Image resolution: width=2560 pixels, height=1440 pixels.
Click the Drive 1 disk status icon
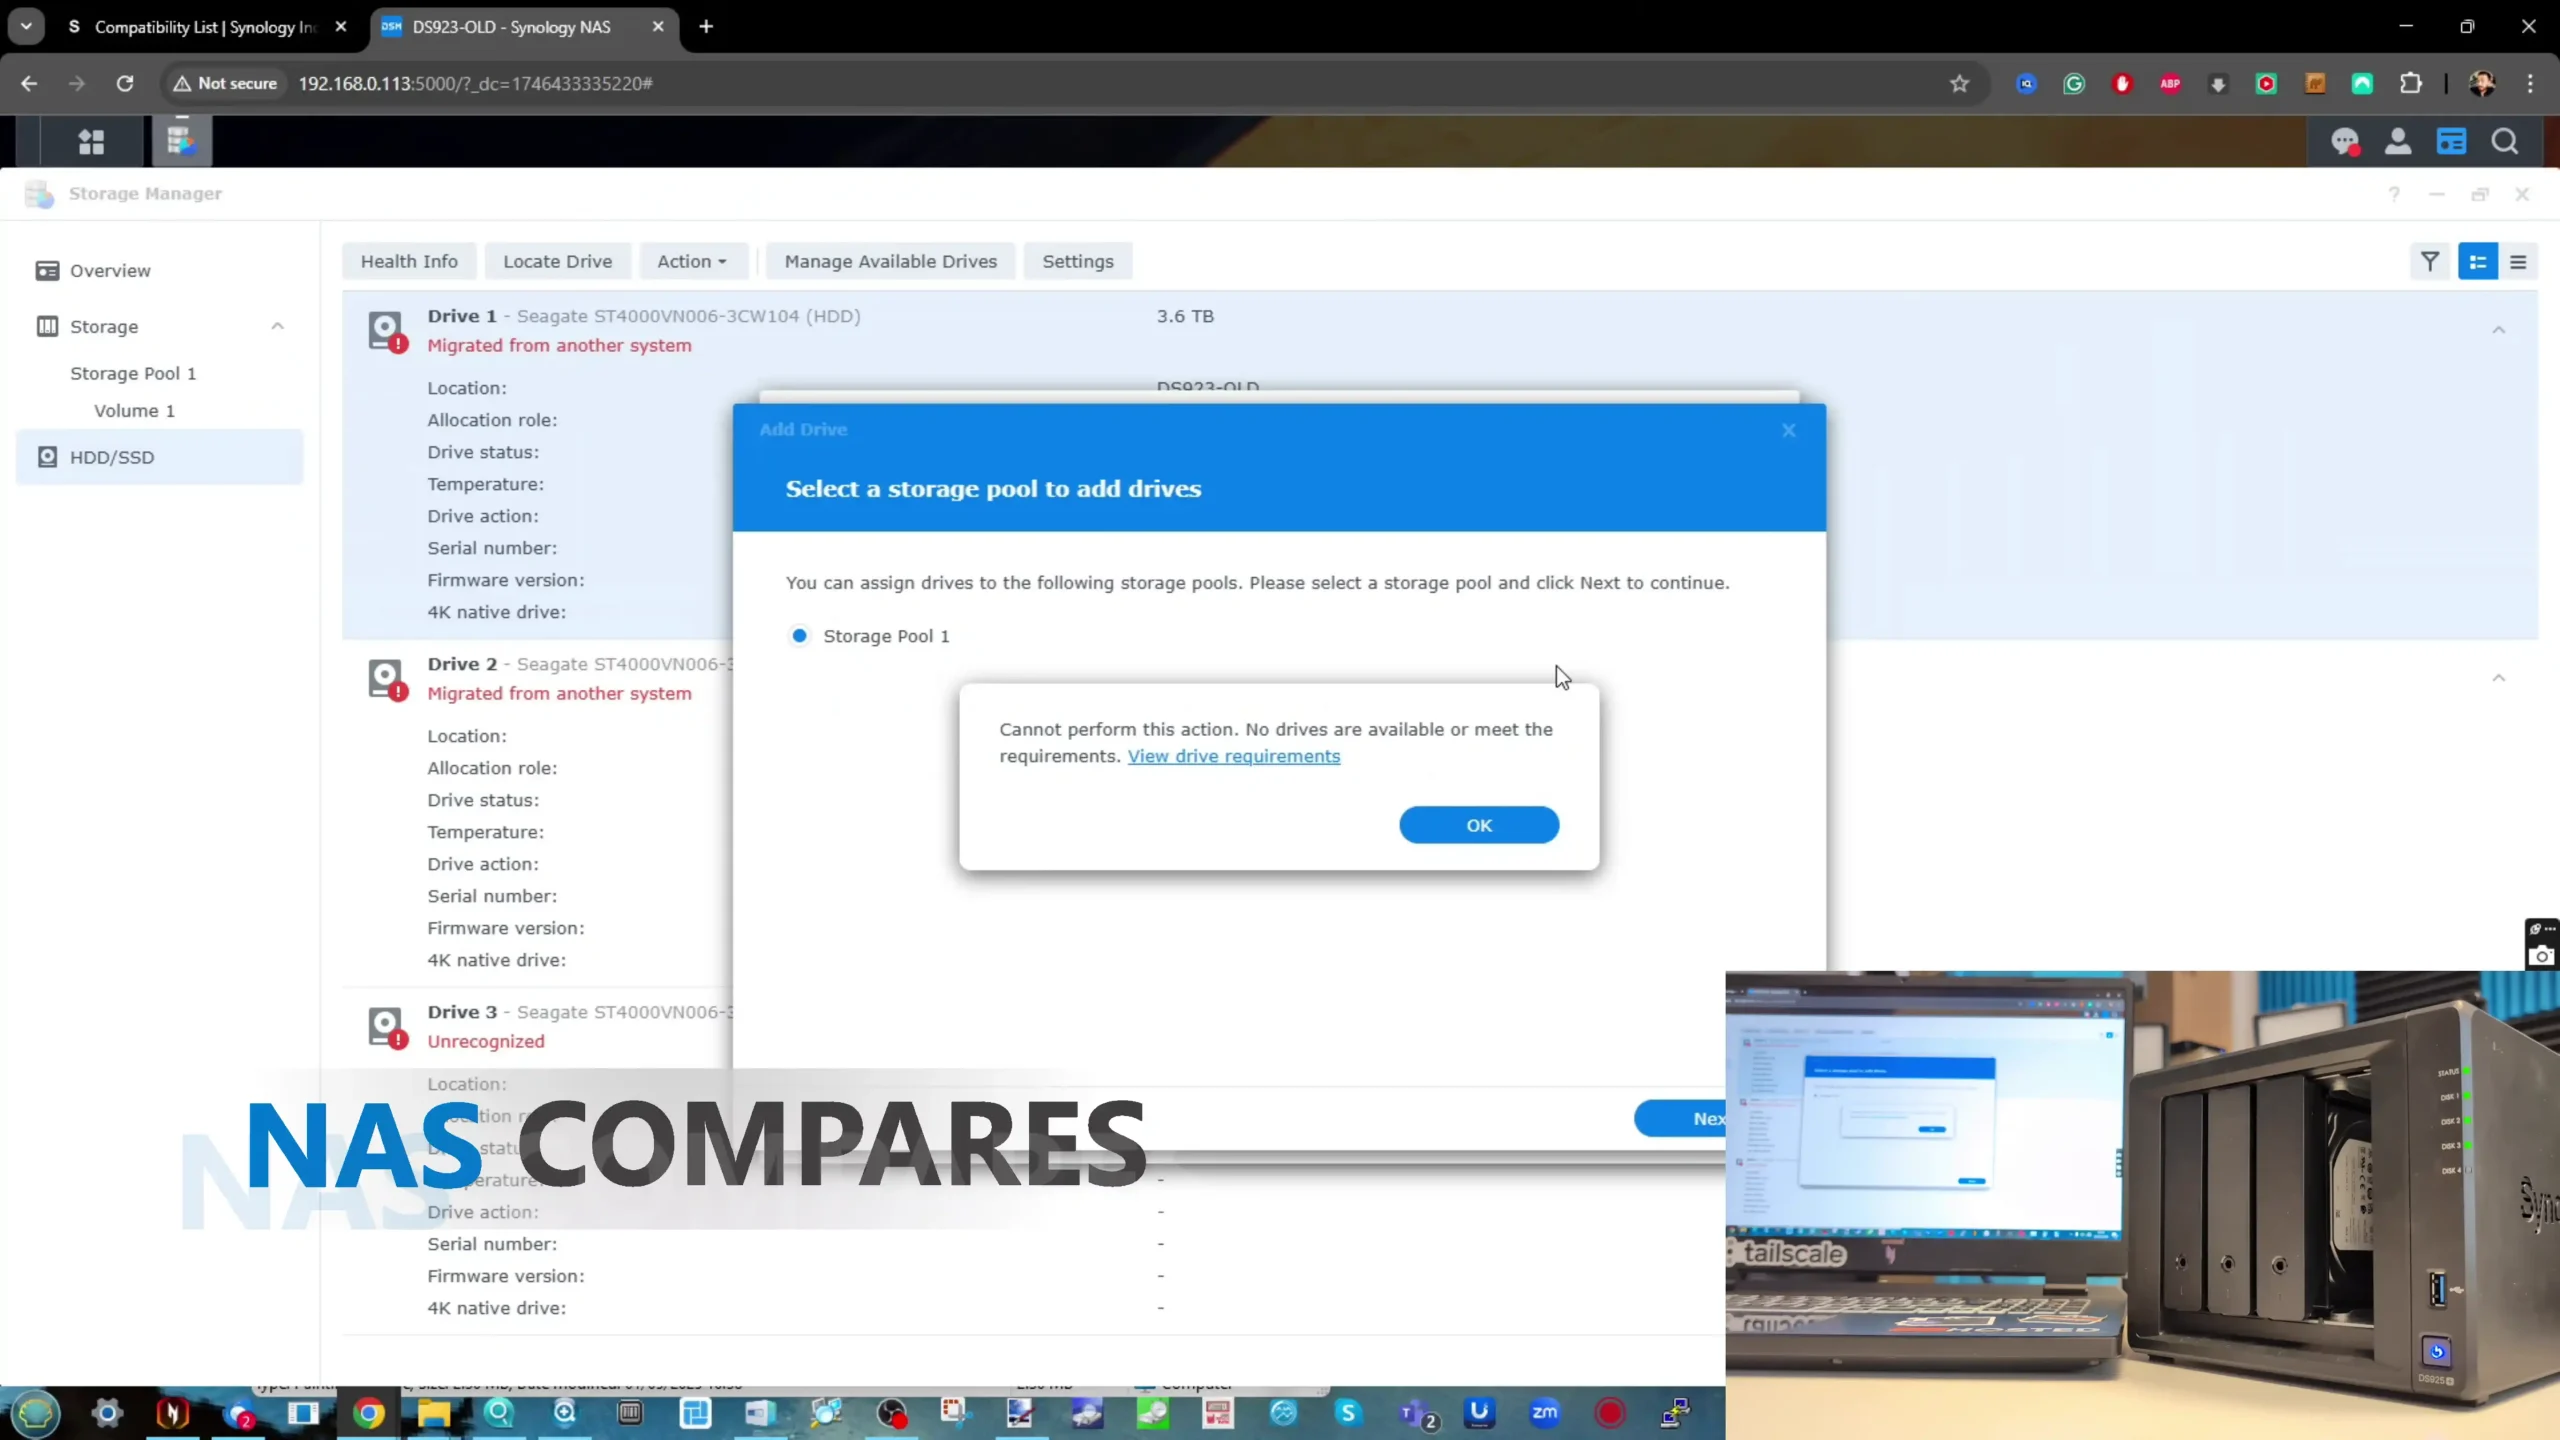coord(387,330)
